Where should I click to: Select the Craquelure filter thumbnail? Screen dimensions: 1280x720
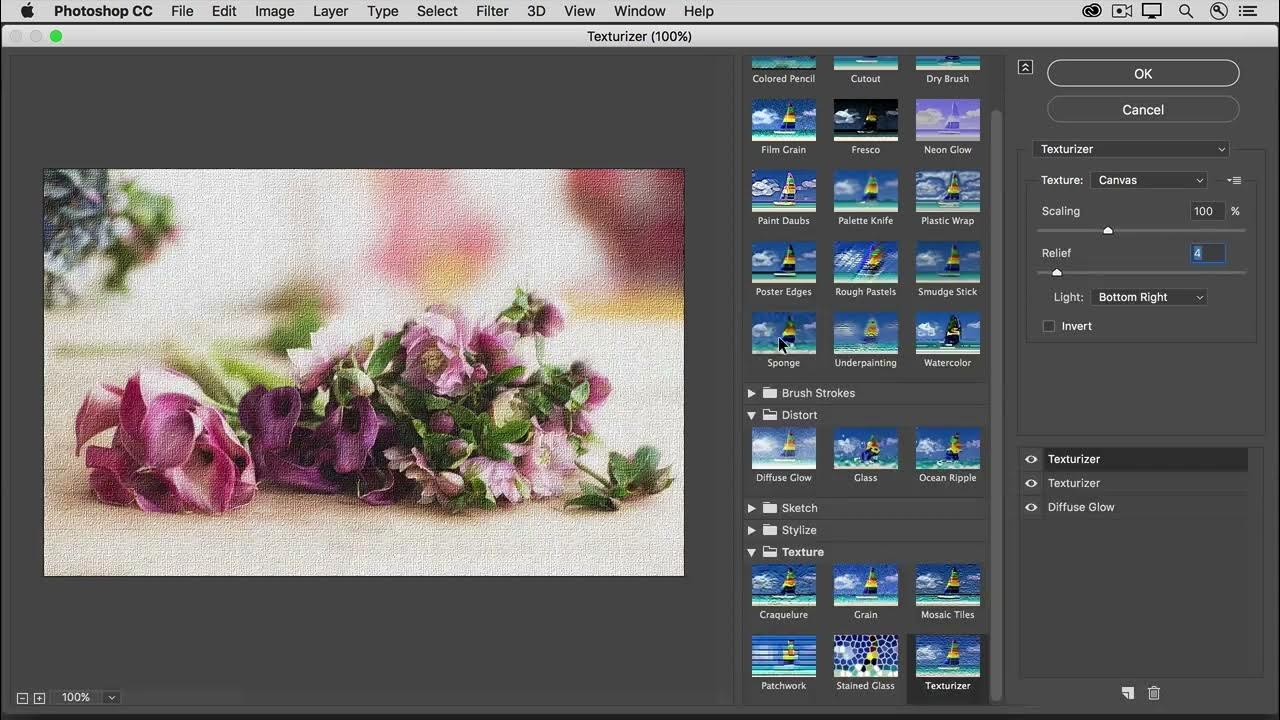[783, 585]
